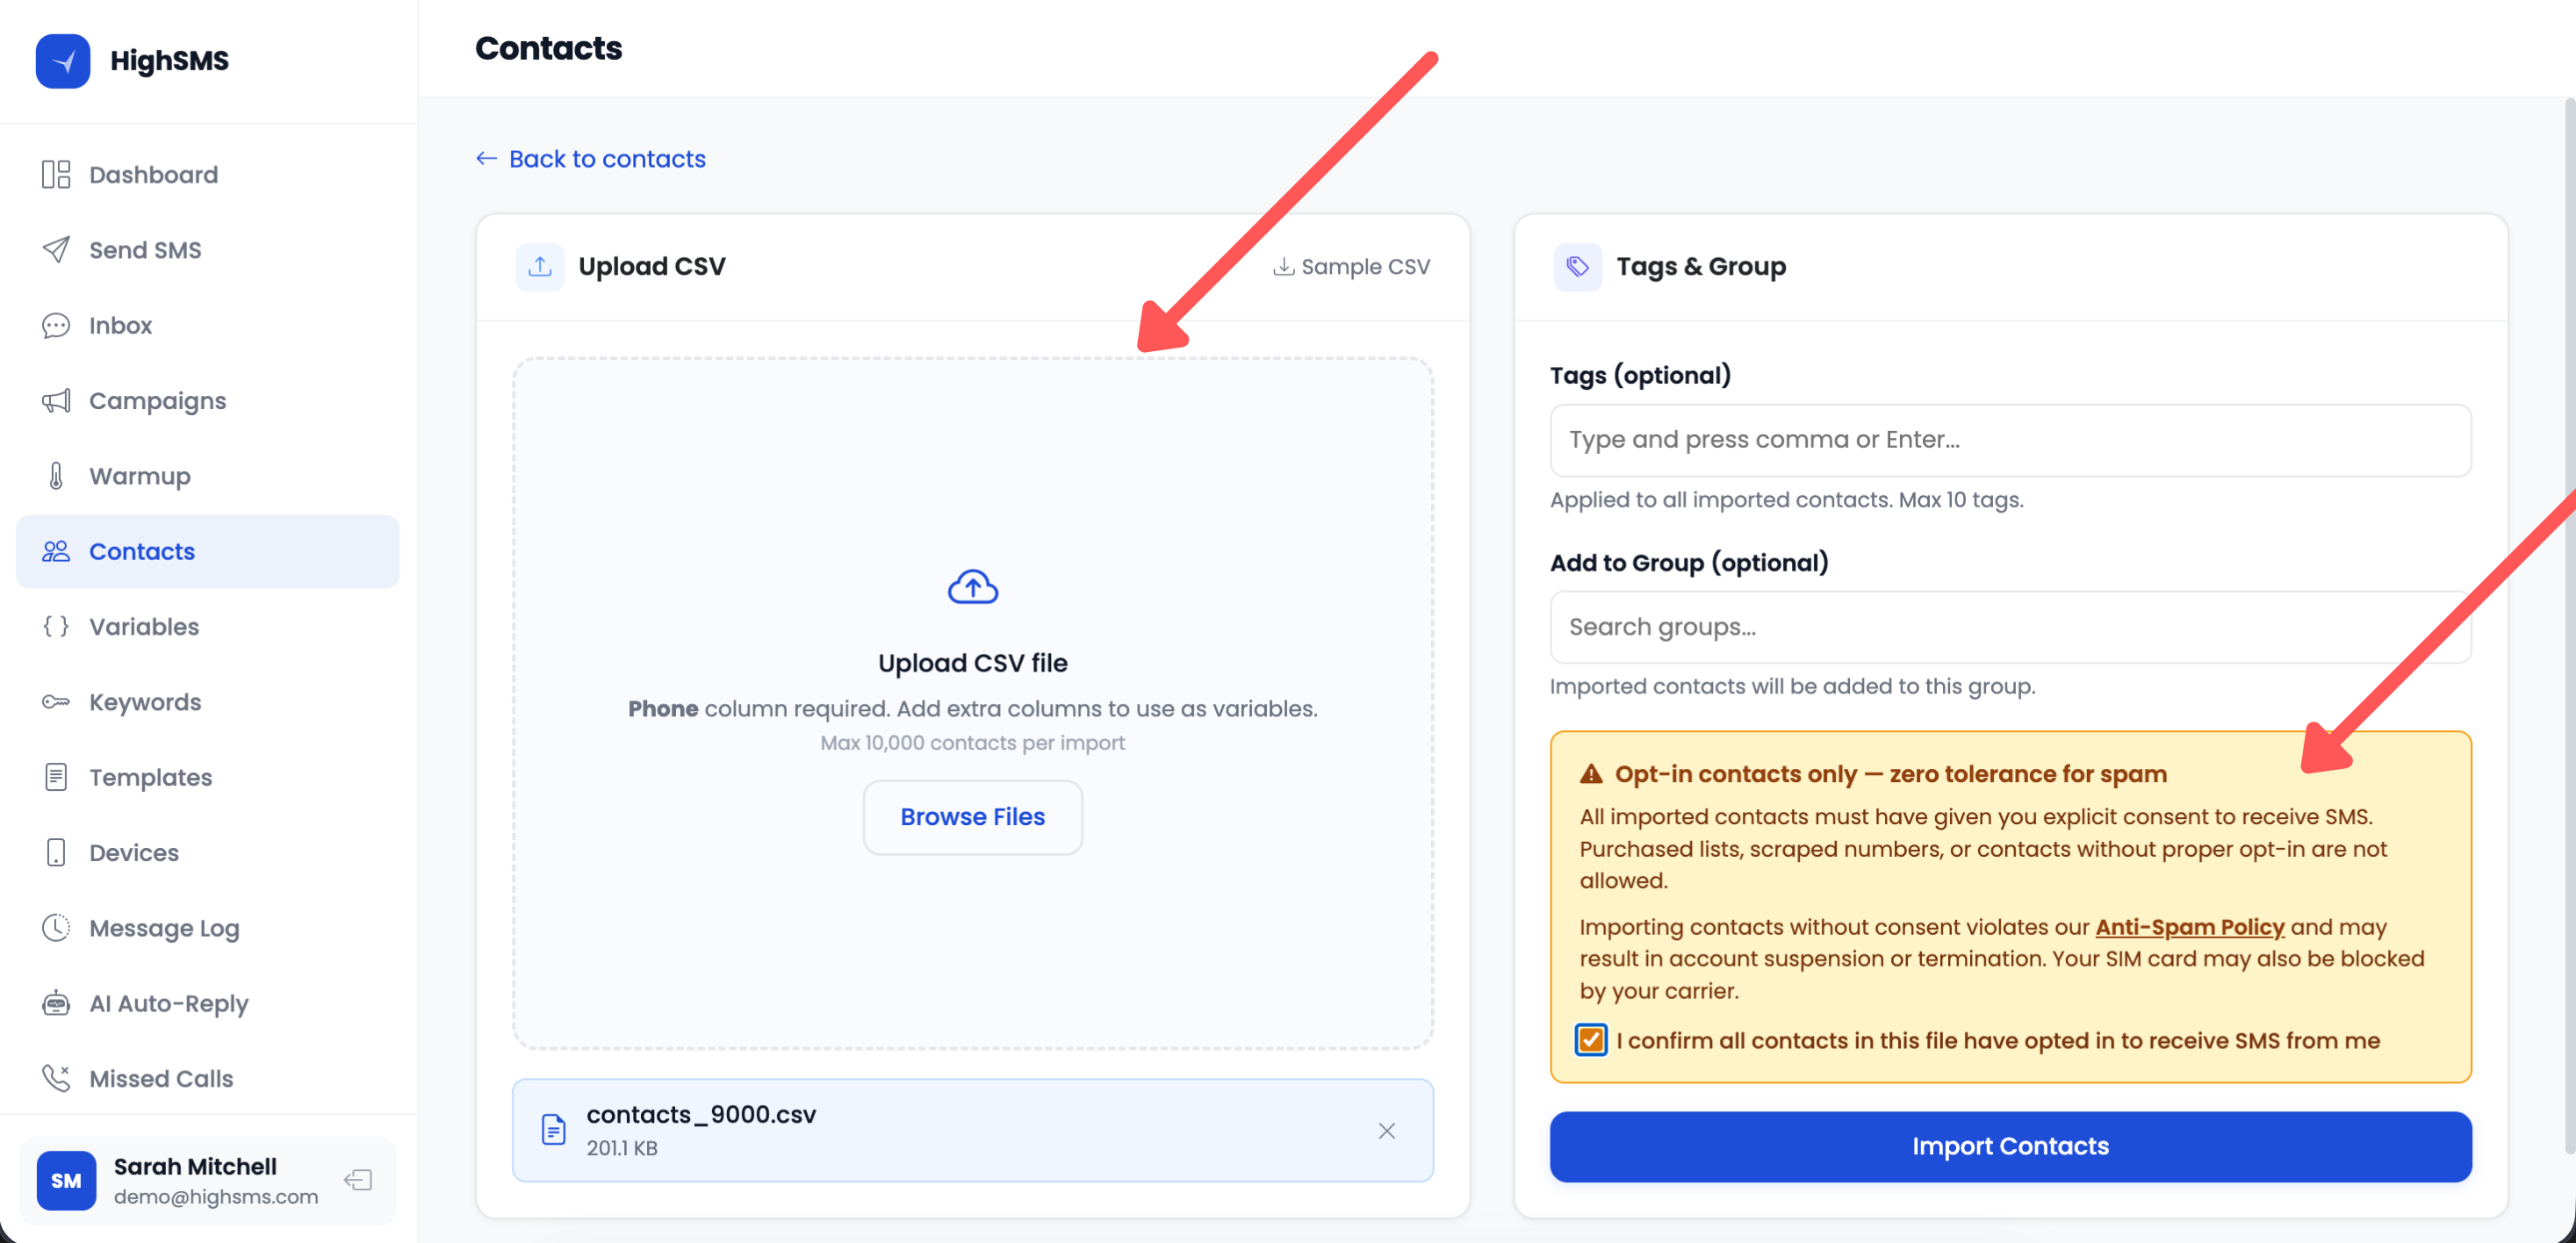Download the Sample CSV
The height and width of the screenshot is (1243, 2576).
pyautogui.click(x=1351, y=267)
